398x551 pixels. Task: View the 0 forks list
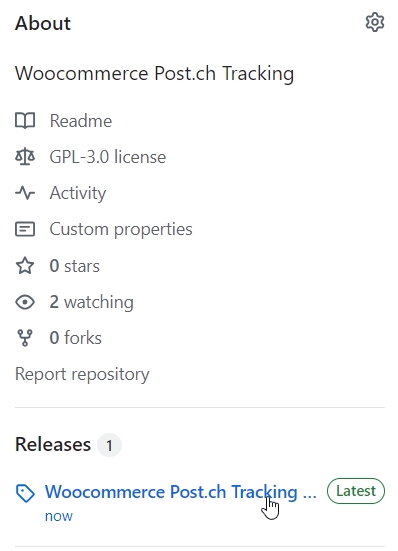point(76,338)
